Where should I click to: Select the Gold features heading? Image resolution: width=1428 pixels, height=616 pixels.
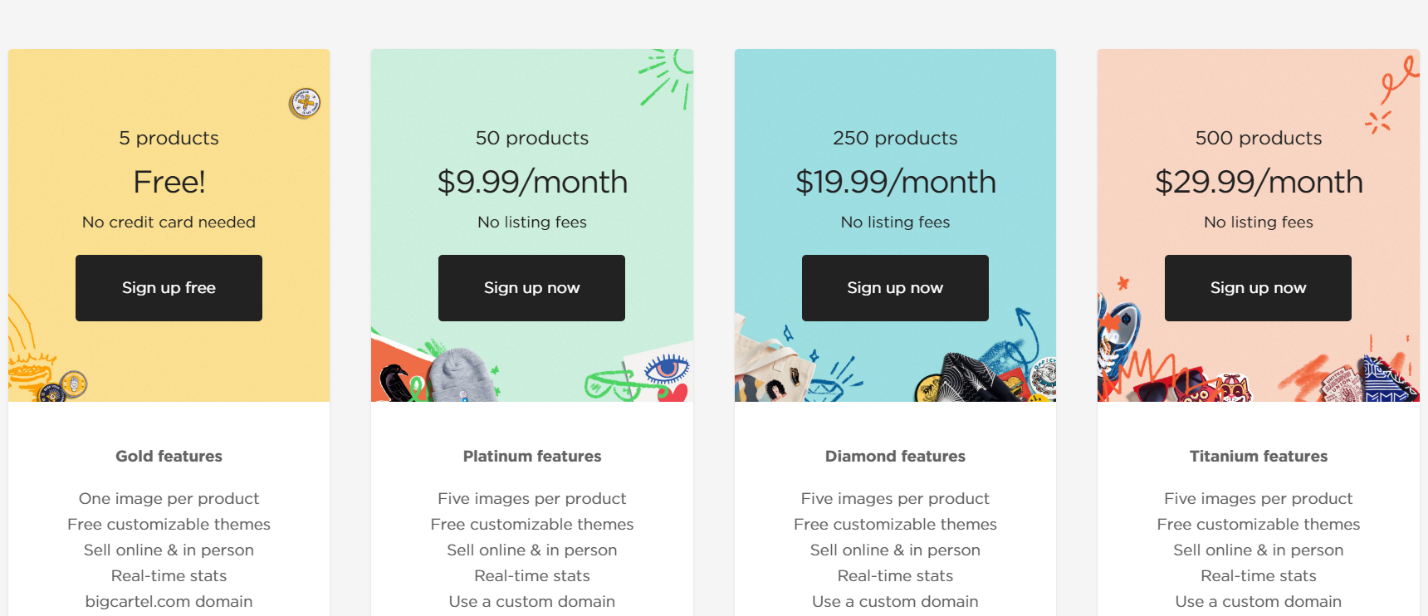169,456
